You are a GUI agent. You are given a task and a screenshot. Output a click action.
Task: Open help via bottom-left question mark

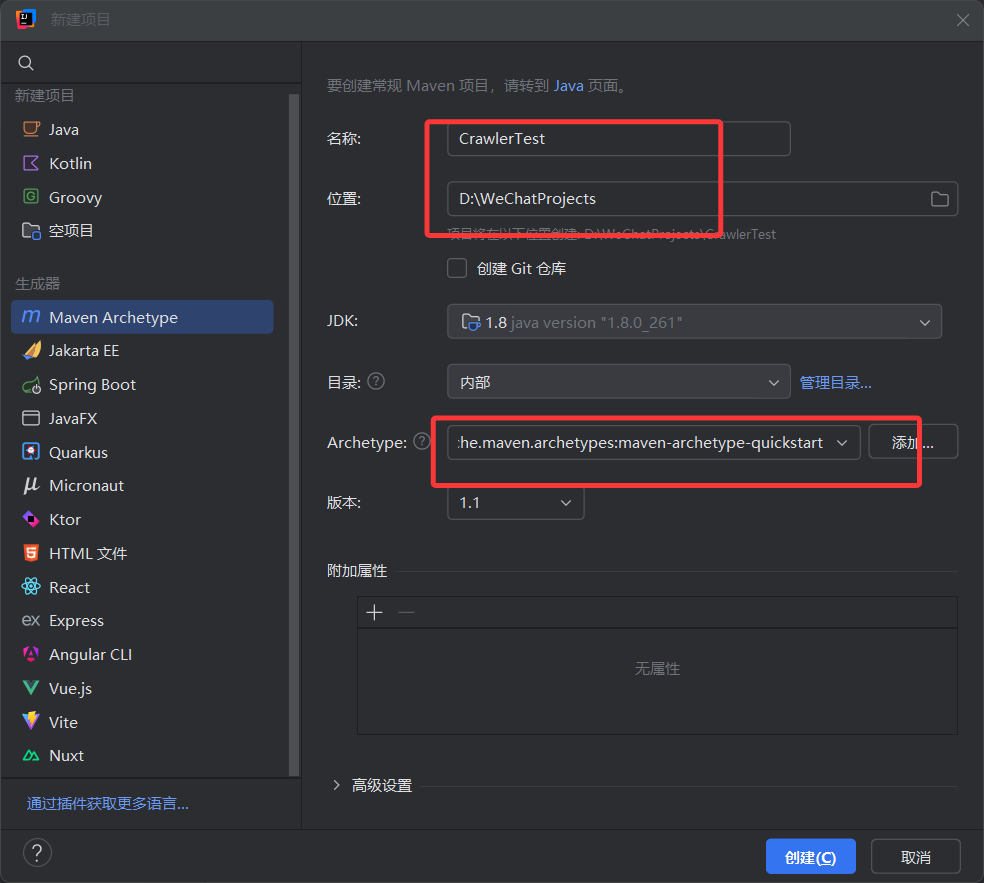pyautogui.click(x=37, y=853)
